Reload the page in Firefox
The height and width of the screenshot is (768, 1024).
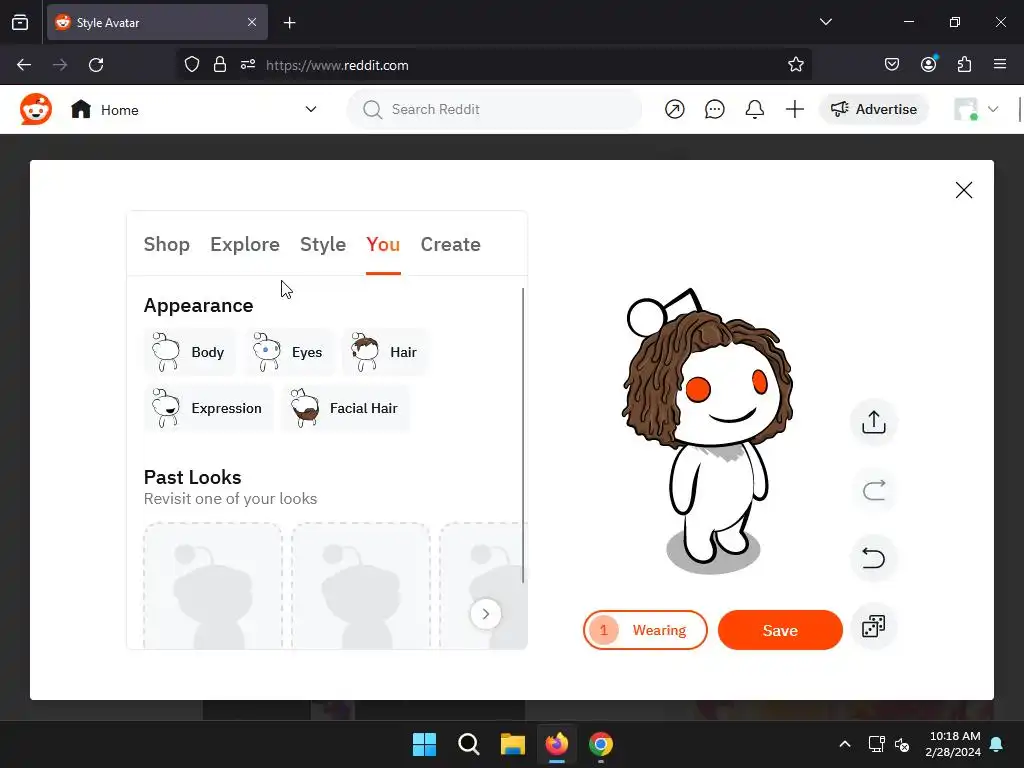pos(96,65)
